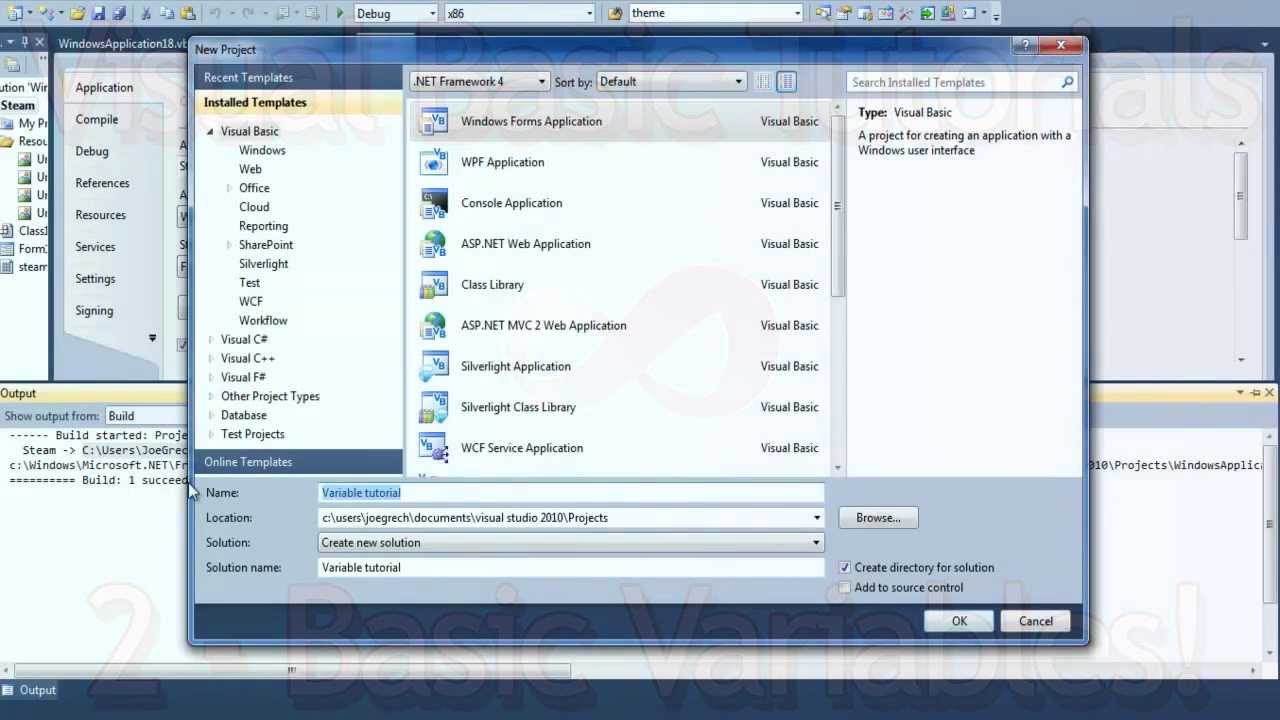
Task: Open the Solution Explorer toolbar icon
Action: click(823, 13)
